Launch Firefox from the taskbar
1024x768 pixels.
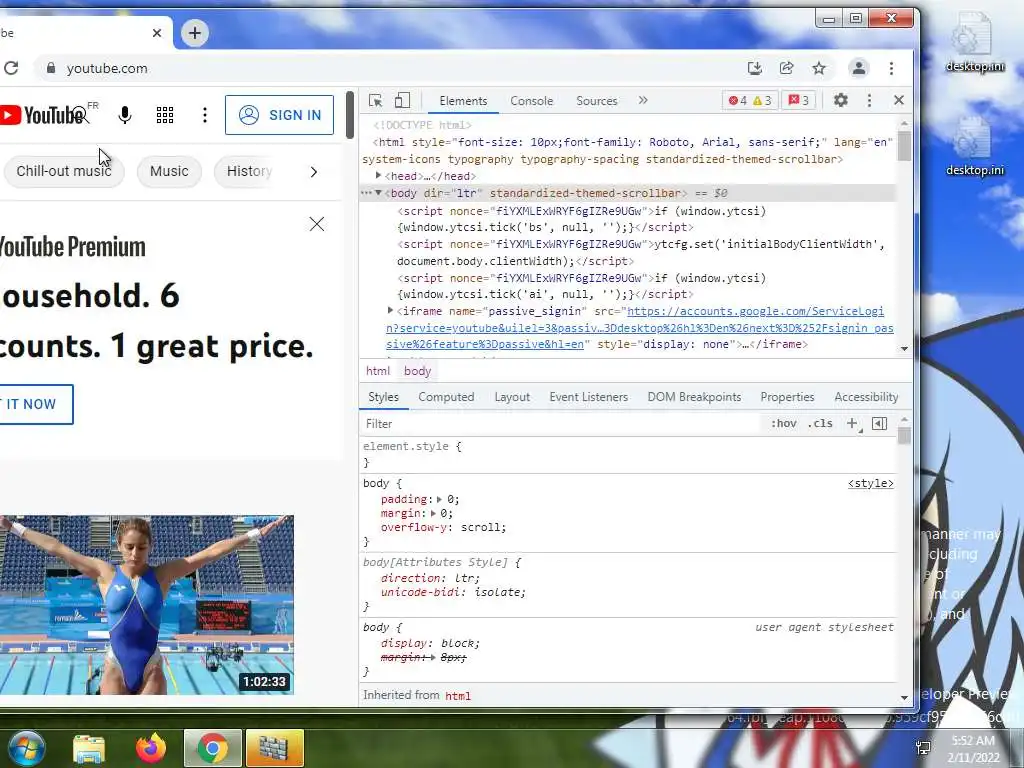[151, 748]
